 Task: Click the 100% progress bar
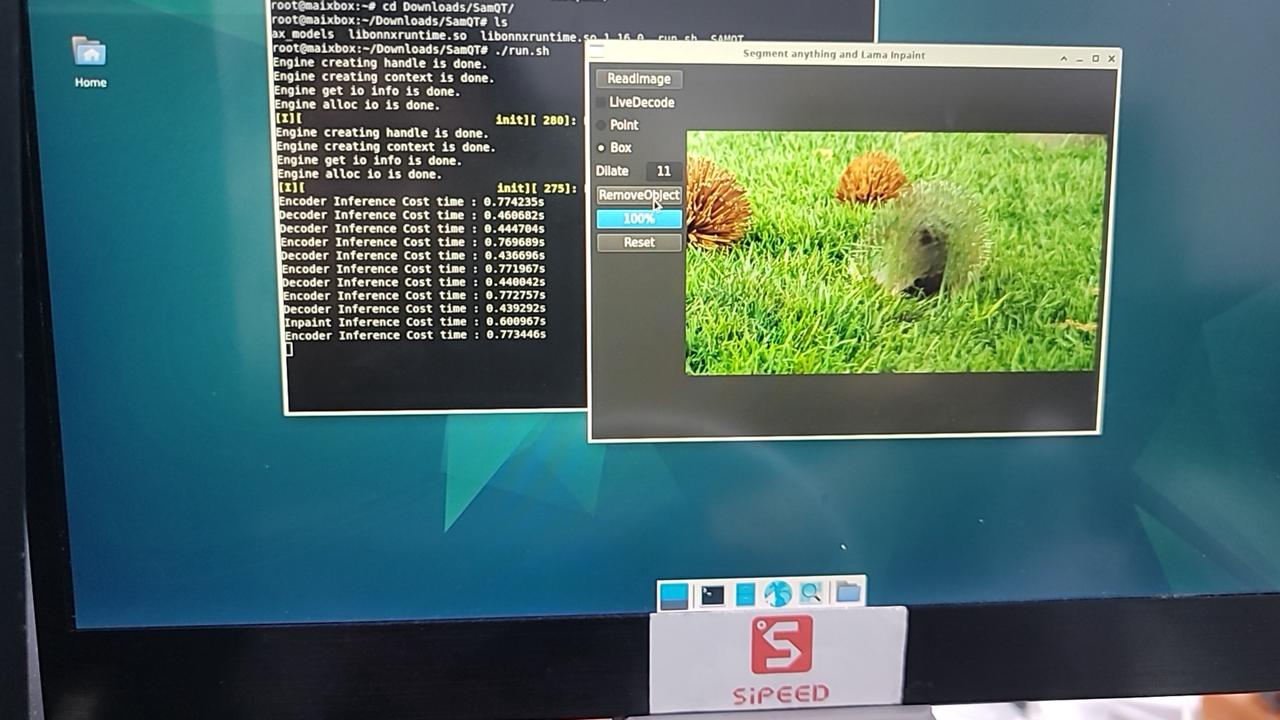tap(639, 218)
